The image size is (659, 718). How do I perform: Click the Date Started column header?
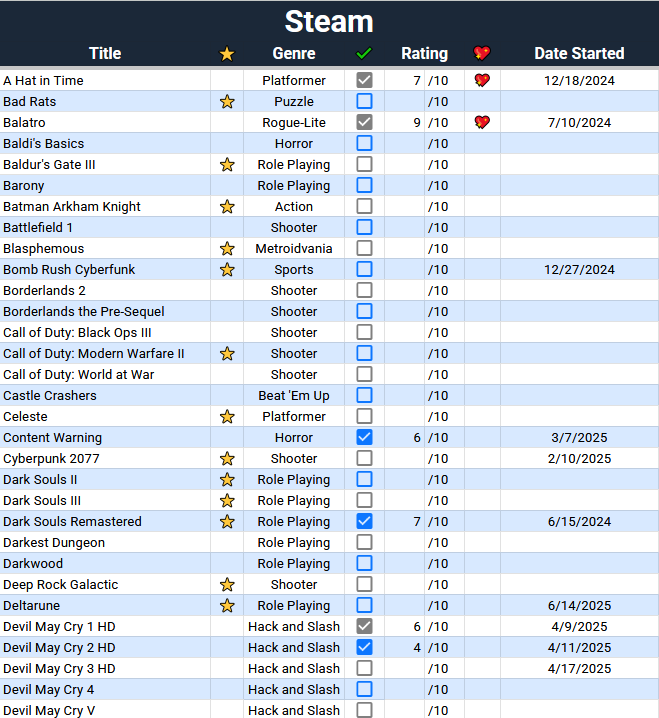579,53
